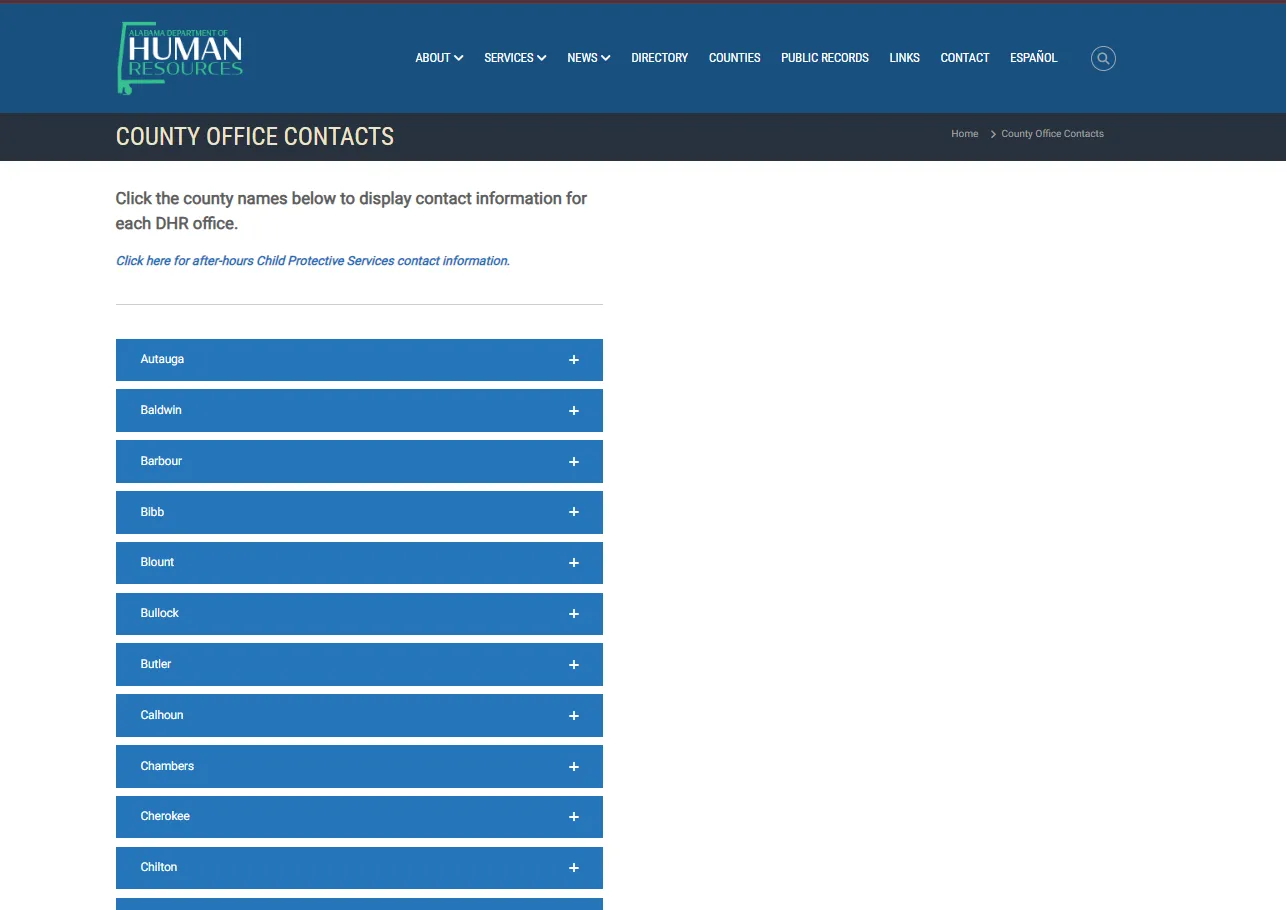This screenshot has height=910, width=1286.
Task: Click the plus icon on Butler row
Action: pyautogui.click(x=574, y=665)
